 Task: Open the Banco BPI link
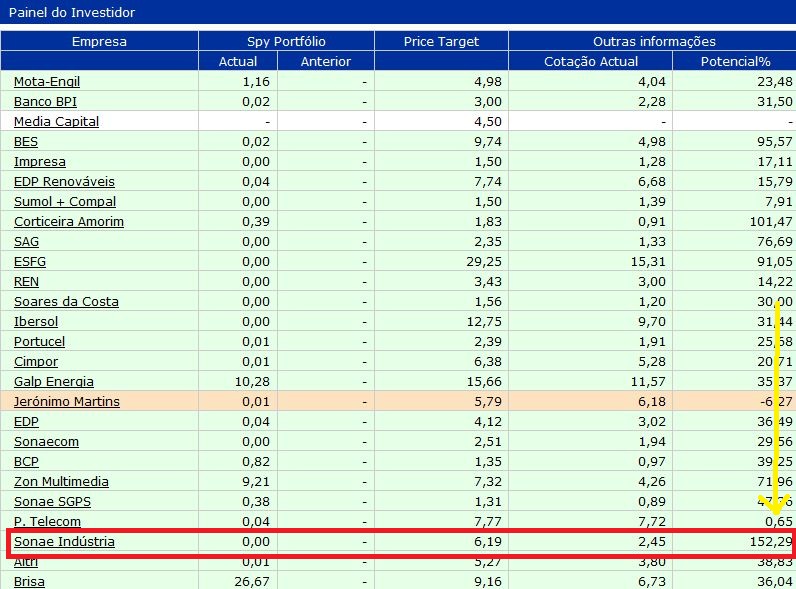pyautogui.click(x=45, y=102)
